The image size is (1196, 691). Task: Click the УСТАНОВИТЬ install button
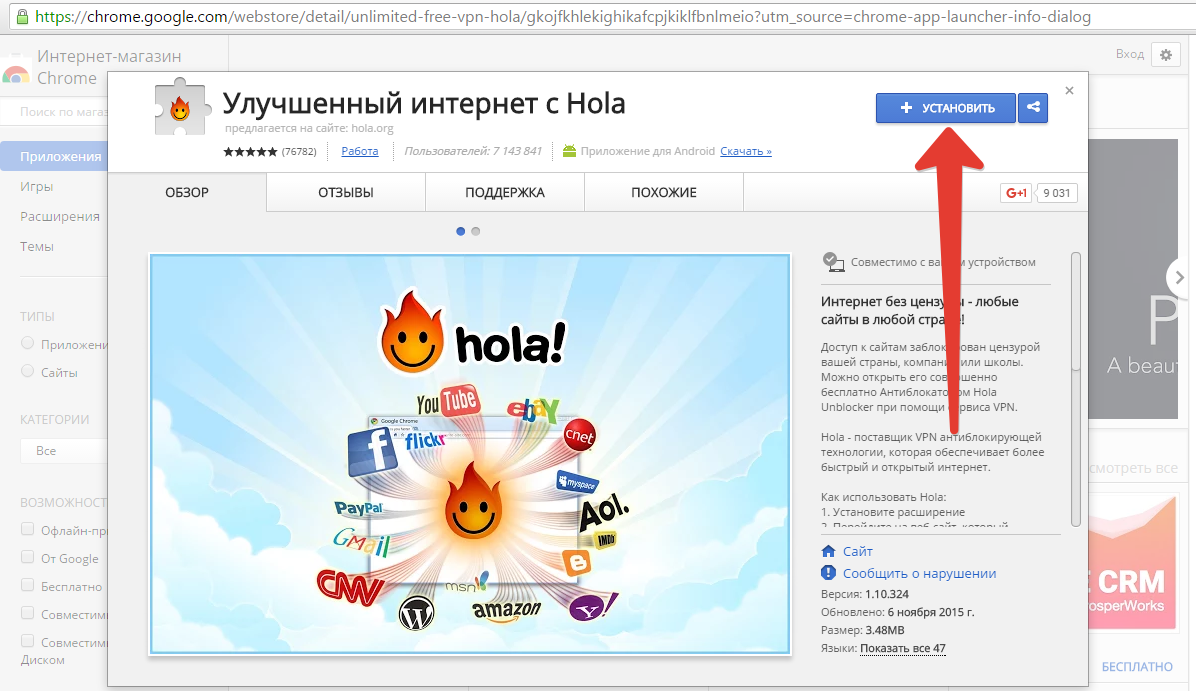click(946, 108)
